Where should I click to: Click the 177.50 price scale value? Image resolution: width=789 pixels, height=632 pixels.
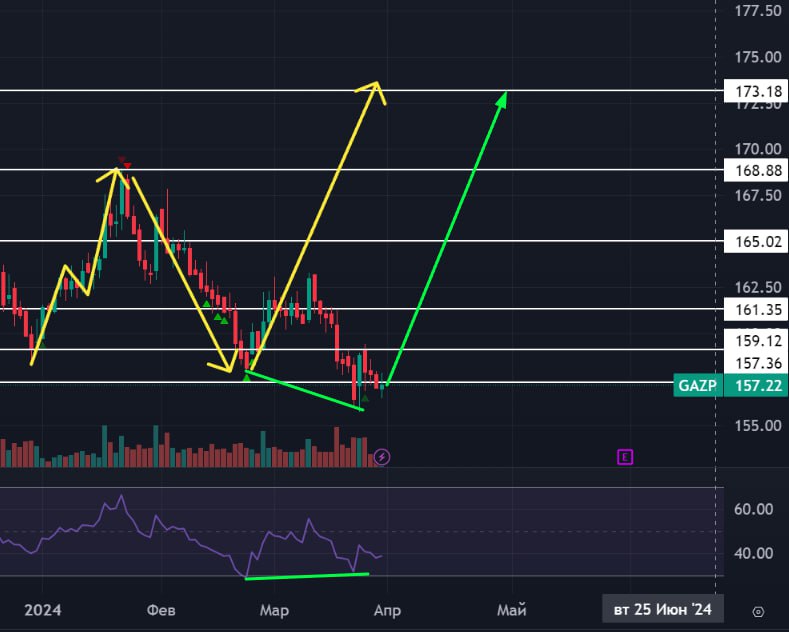(x=758, y=11)
